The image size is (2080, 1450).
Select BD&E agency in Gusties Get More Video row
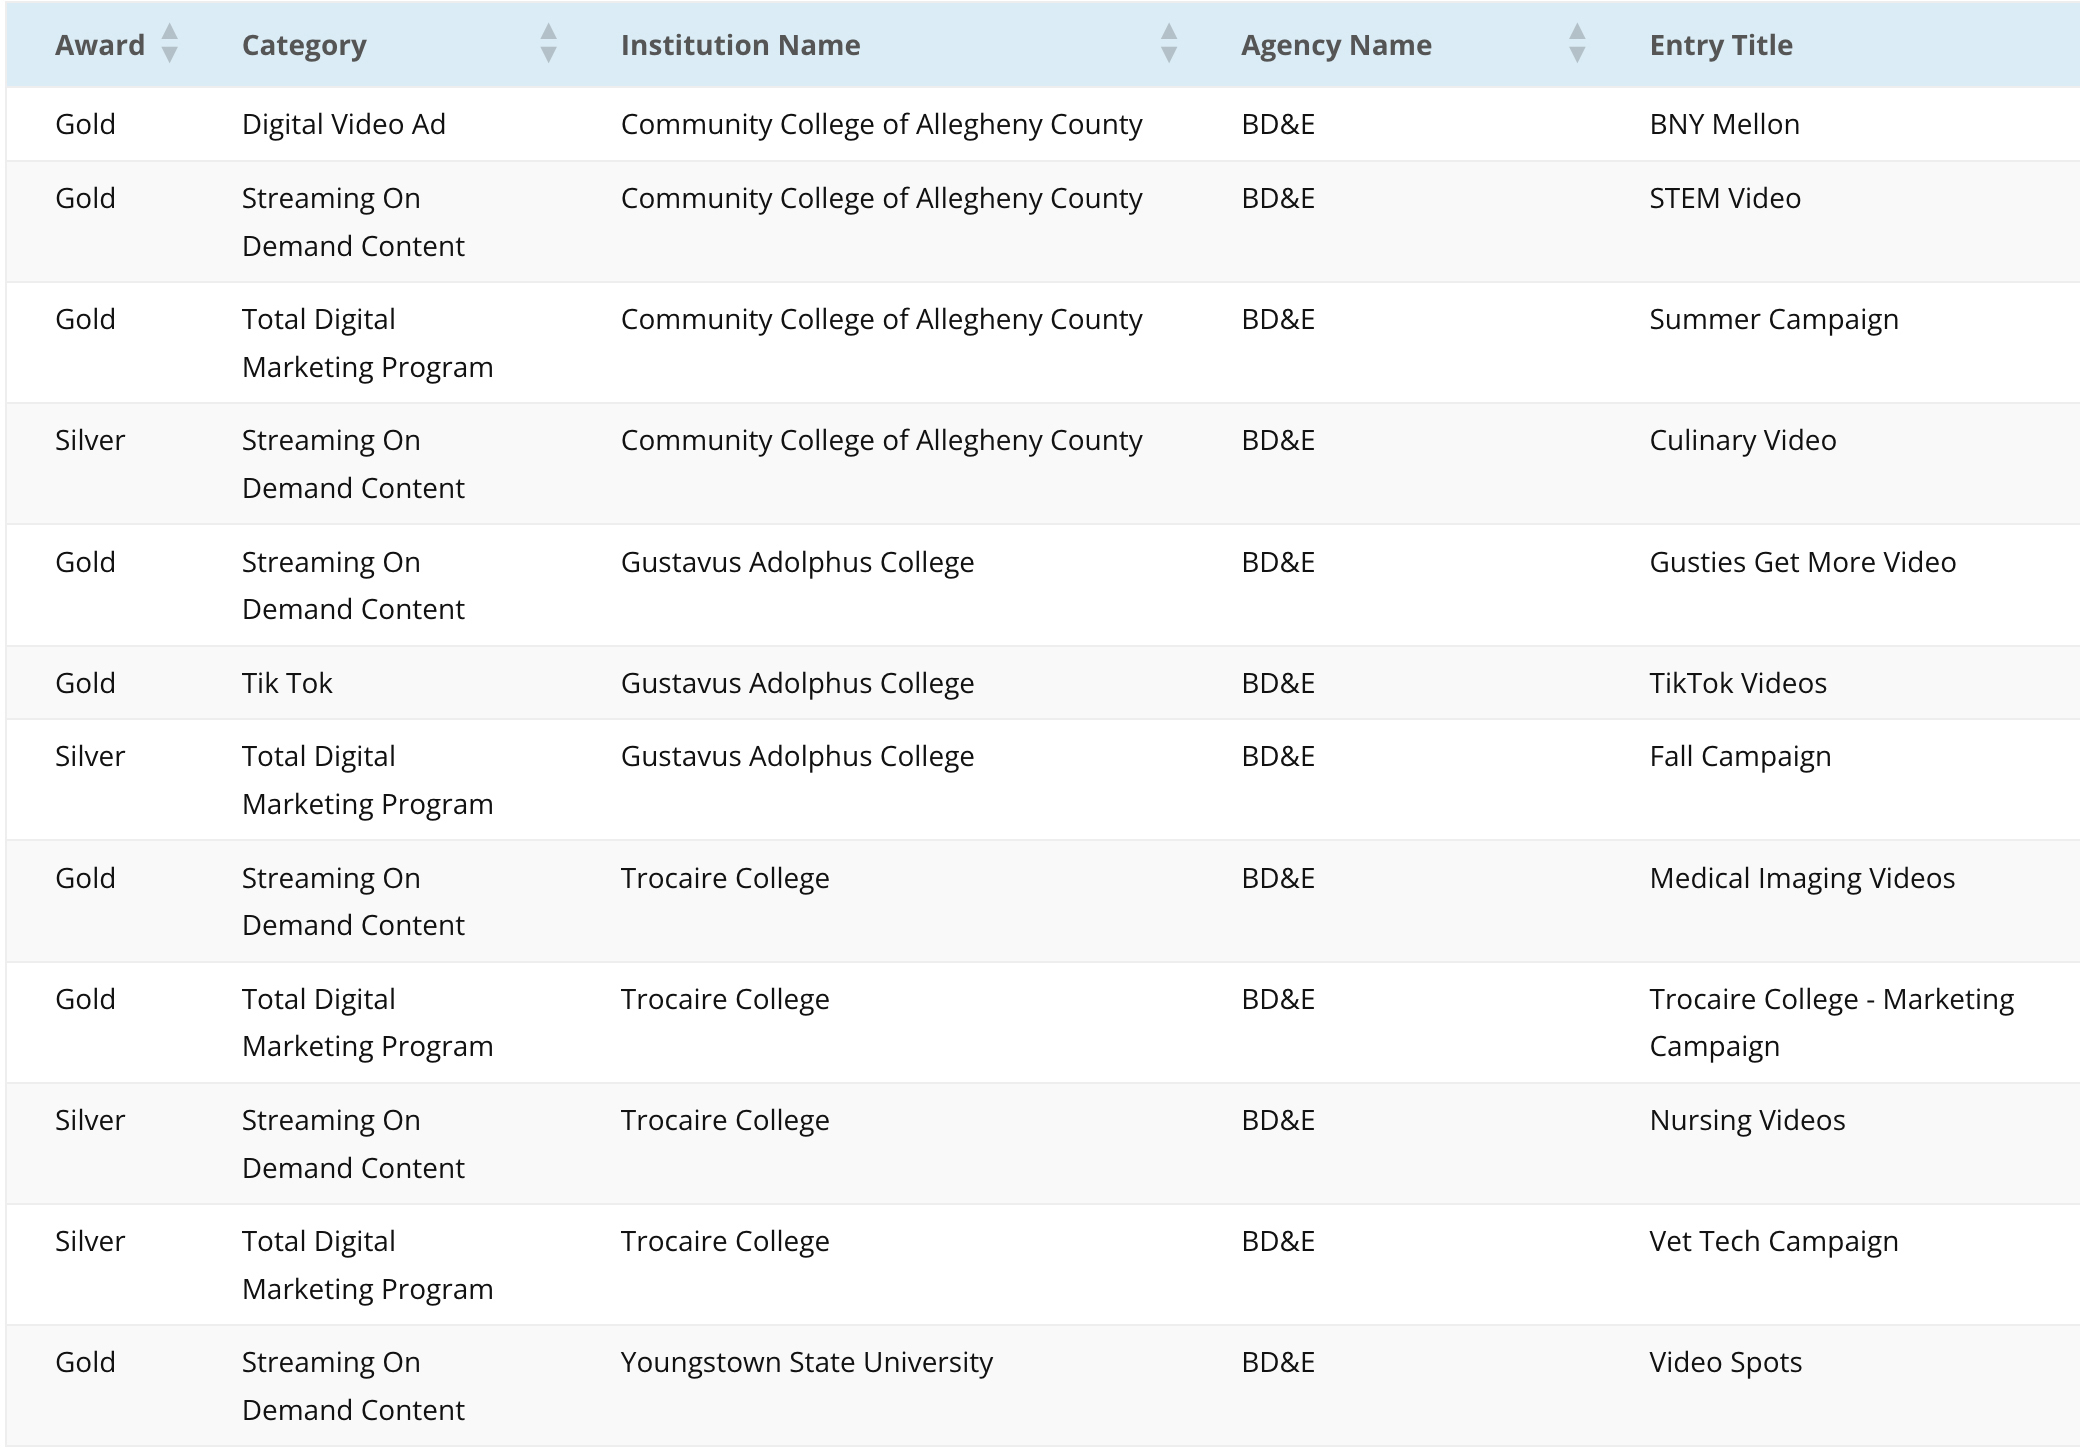pos(1278,562)
